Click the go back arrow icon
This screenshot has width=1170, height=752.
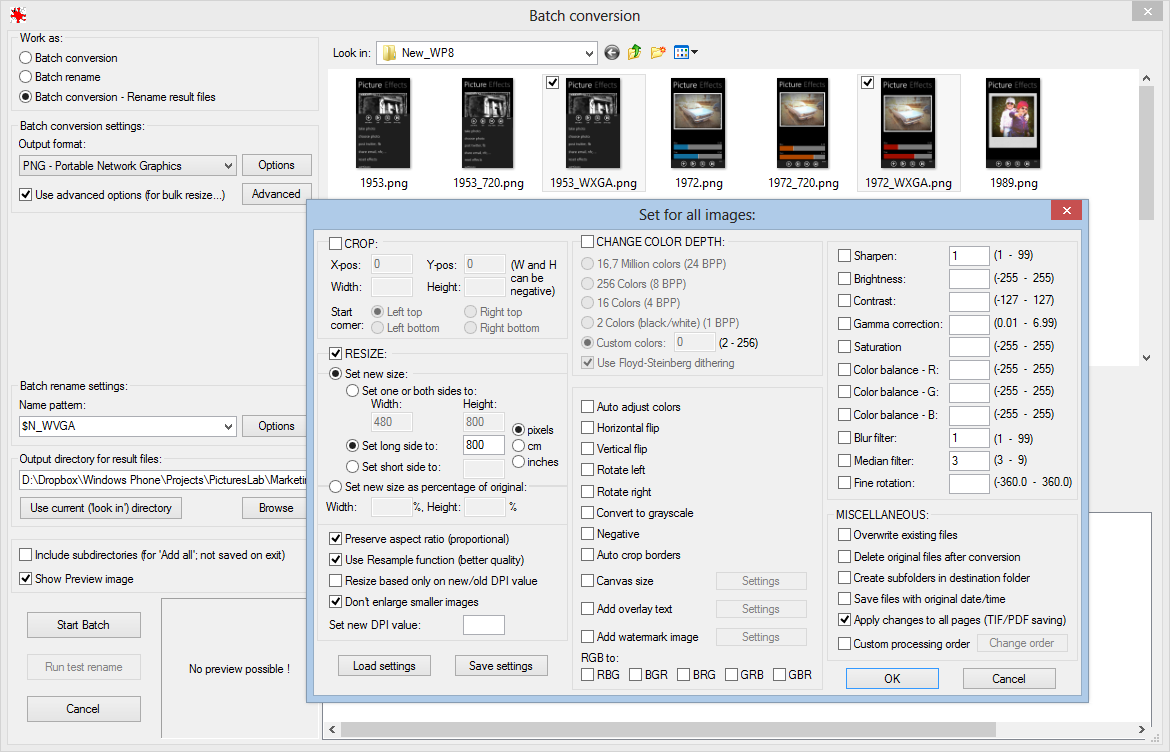[x=611, y=52]
